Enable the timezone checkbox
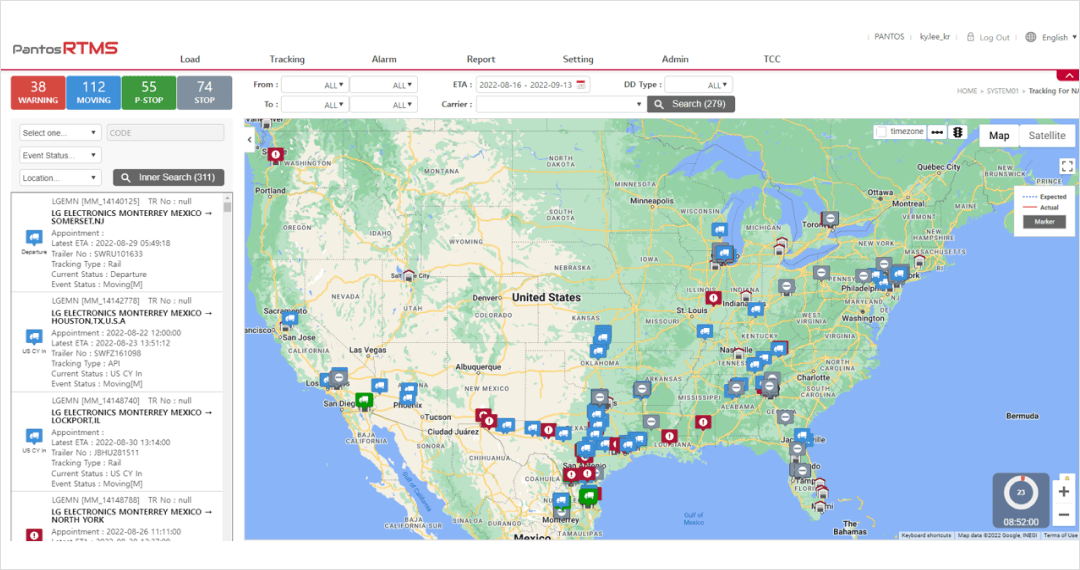 tap(880, 131)
